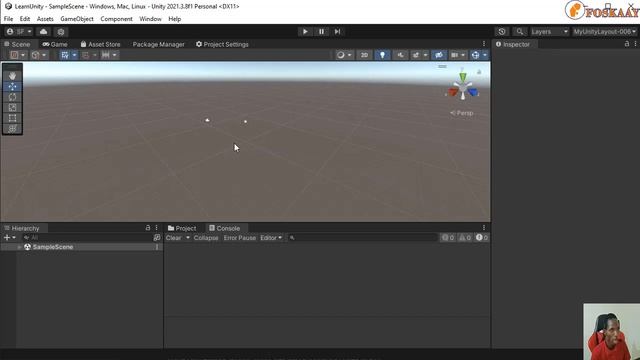Open the Inspector panel kebab menu
Viewport: 640px width, 360px height.
635,44
